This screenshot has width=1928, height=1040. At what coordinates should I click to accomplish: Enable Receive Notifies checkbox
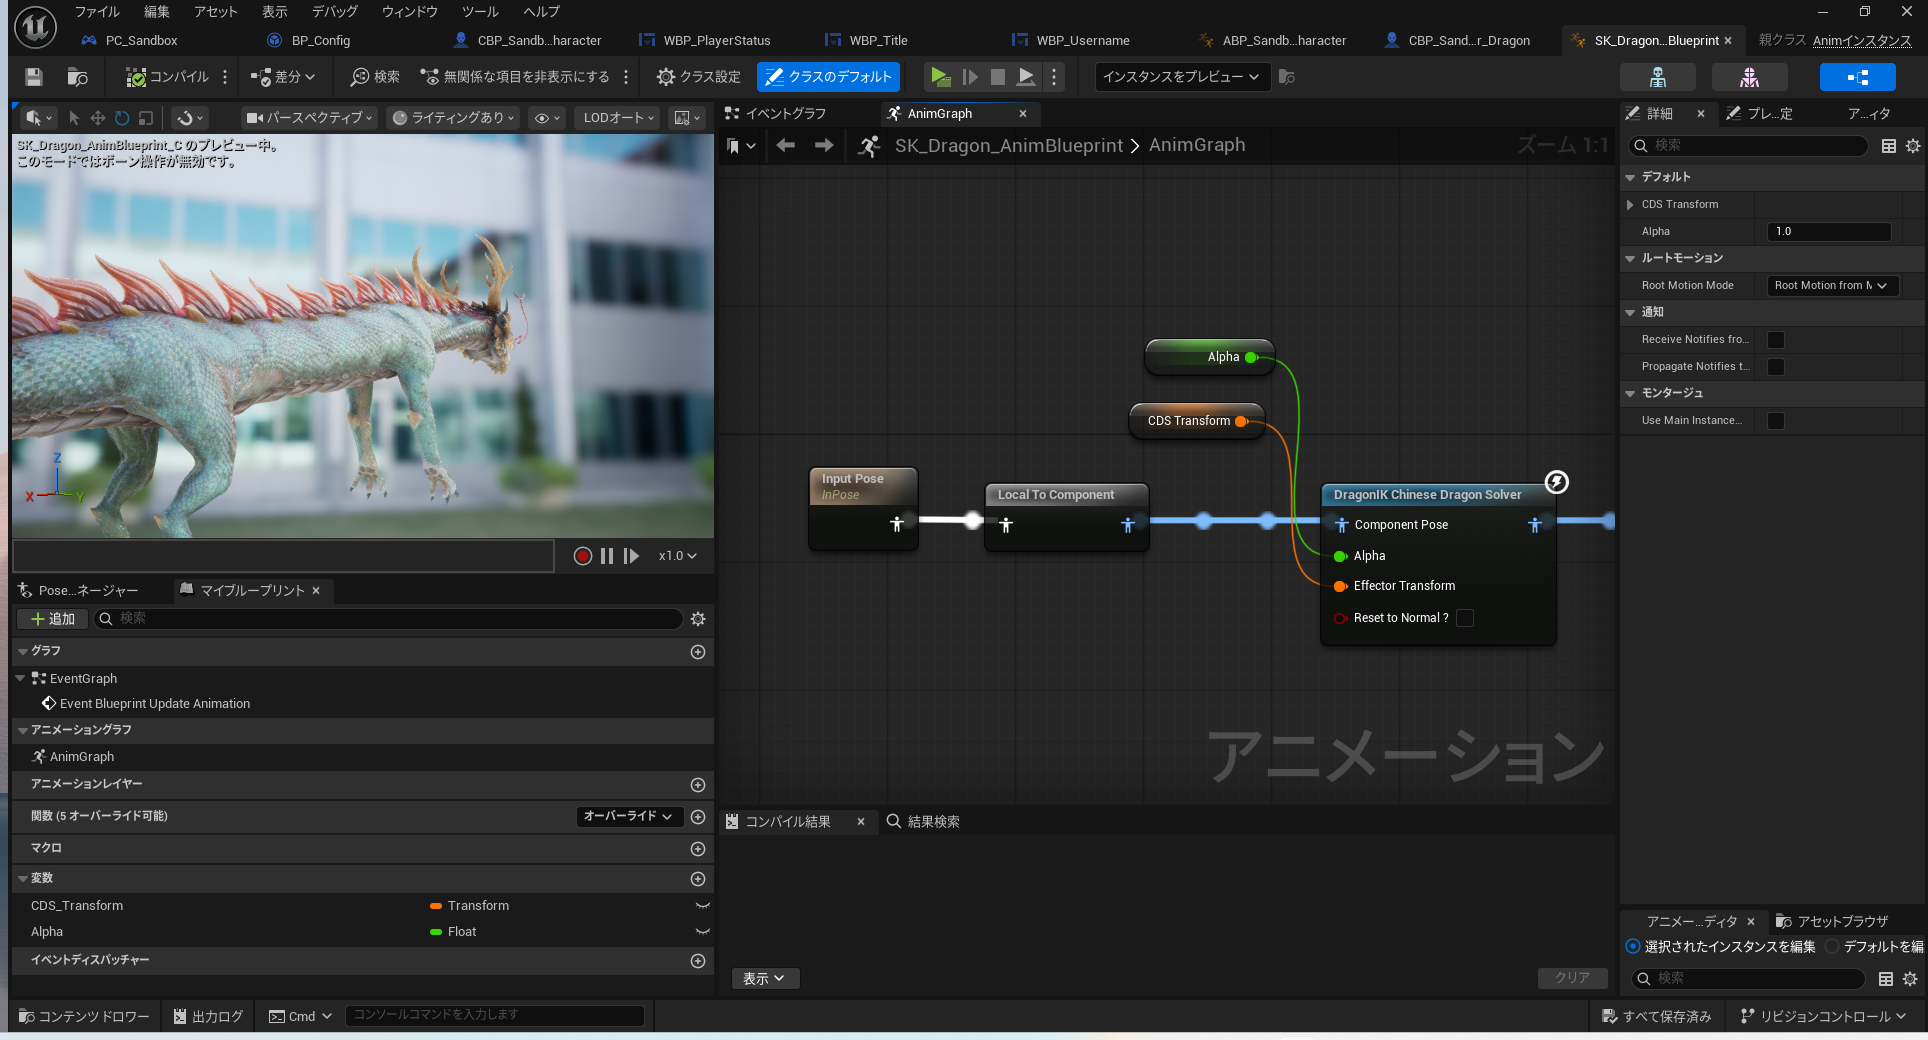point(1776,340)
